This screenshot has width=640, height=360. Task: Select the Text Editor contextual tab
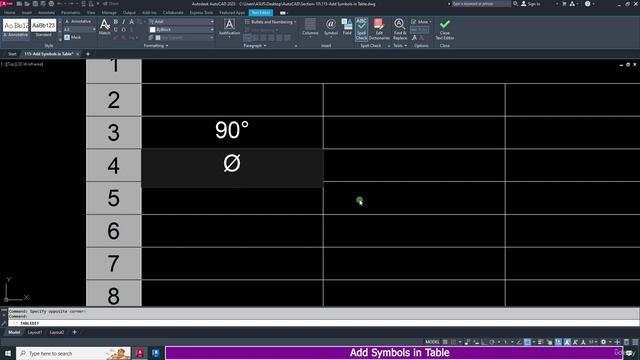261,13
